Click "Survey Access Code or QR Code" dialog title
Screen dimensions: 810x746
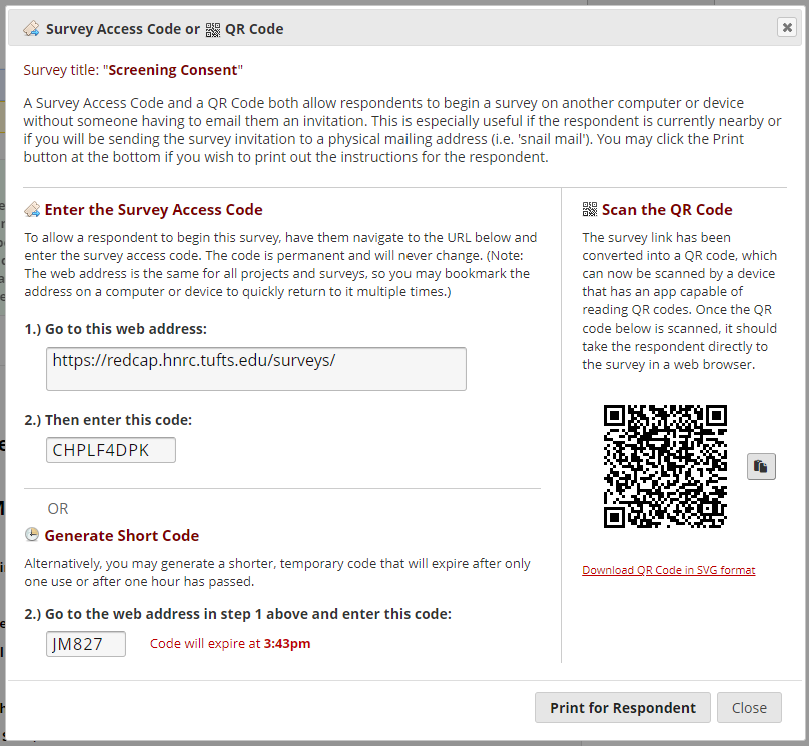[164, 29]
